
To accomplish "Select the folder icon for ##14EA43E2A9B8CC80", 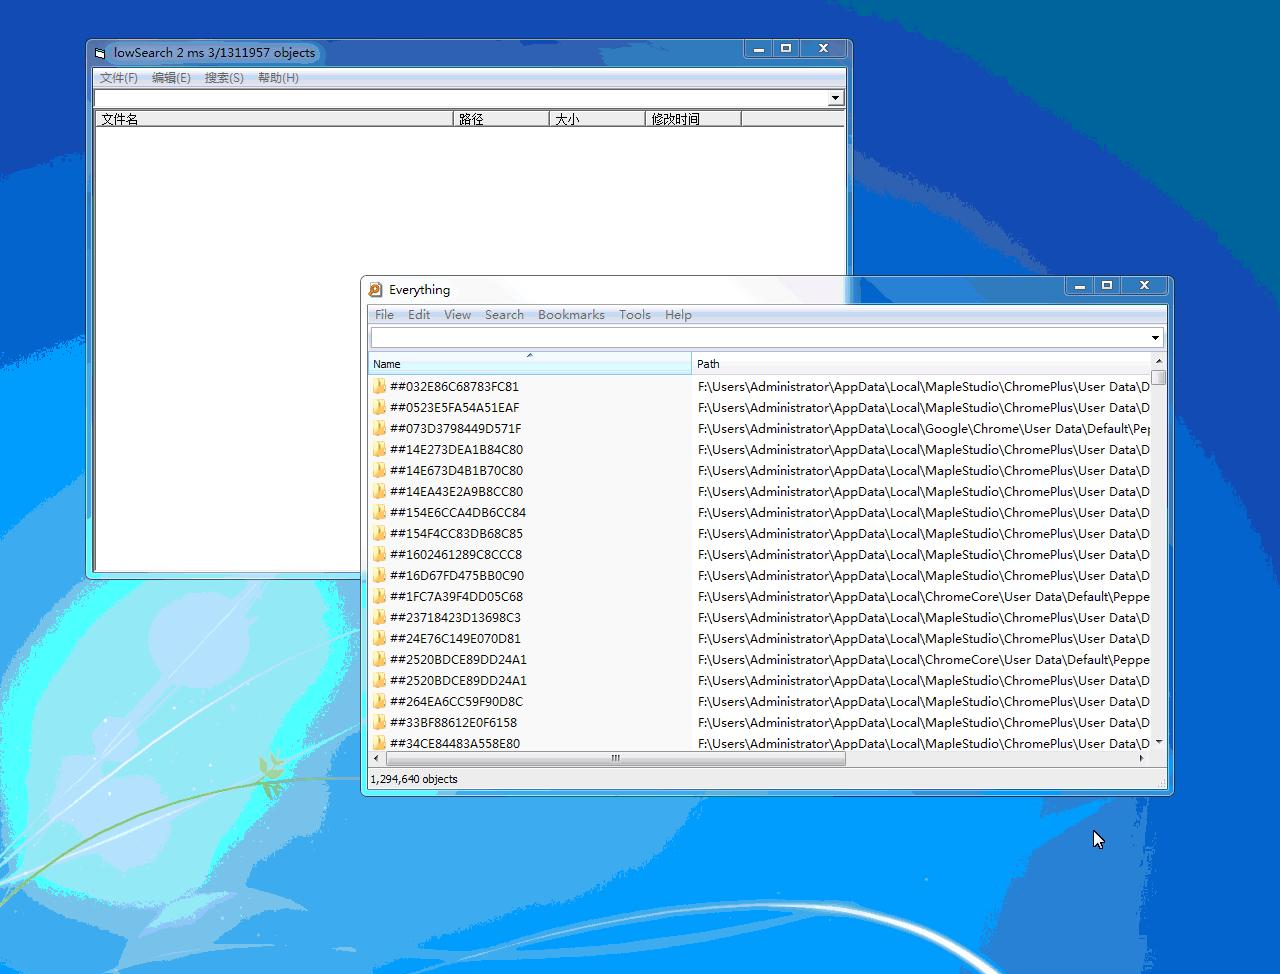I will click(x=379, y=492).
